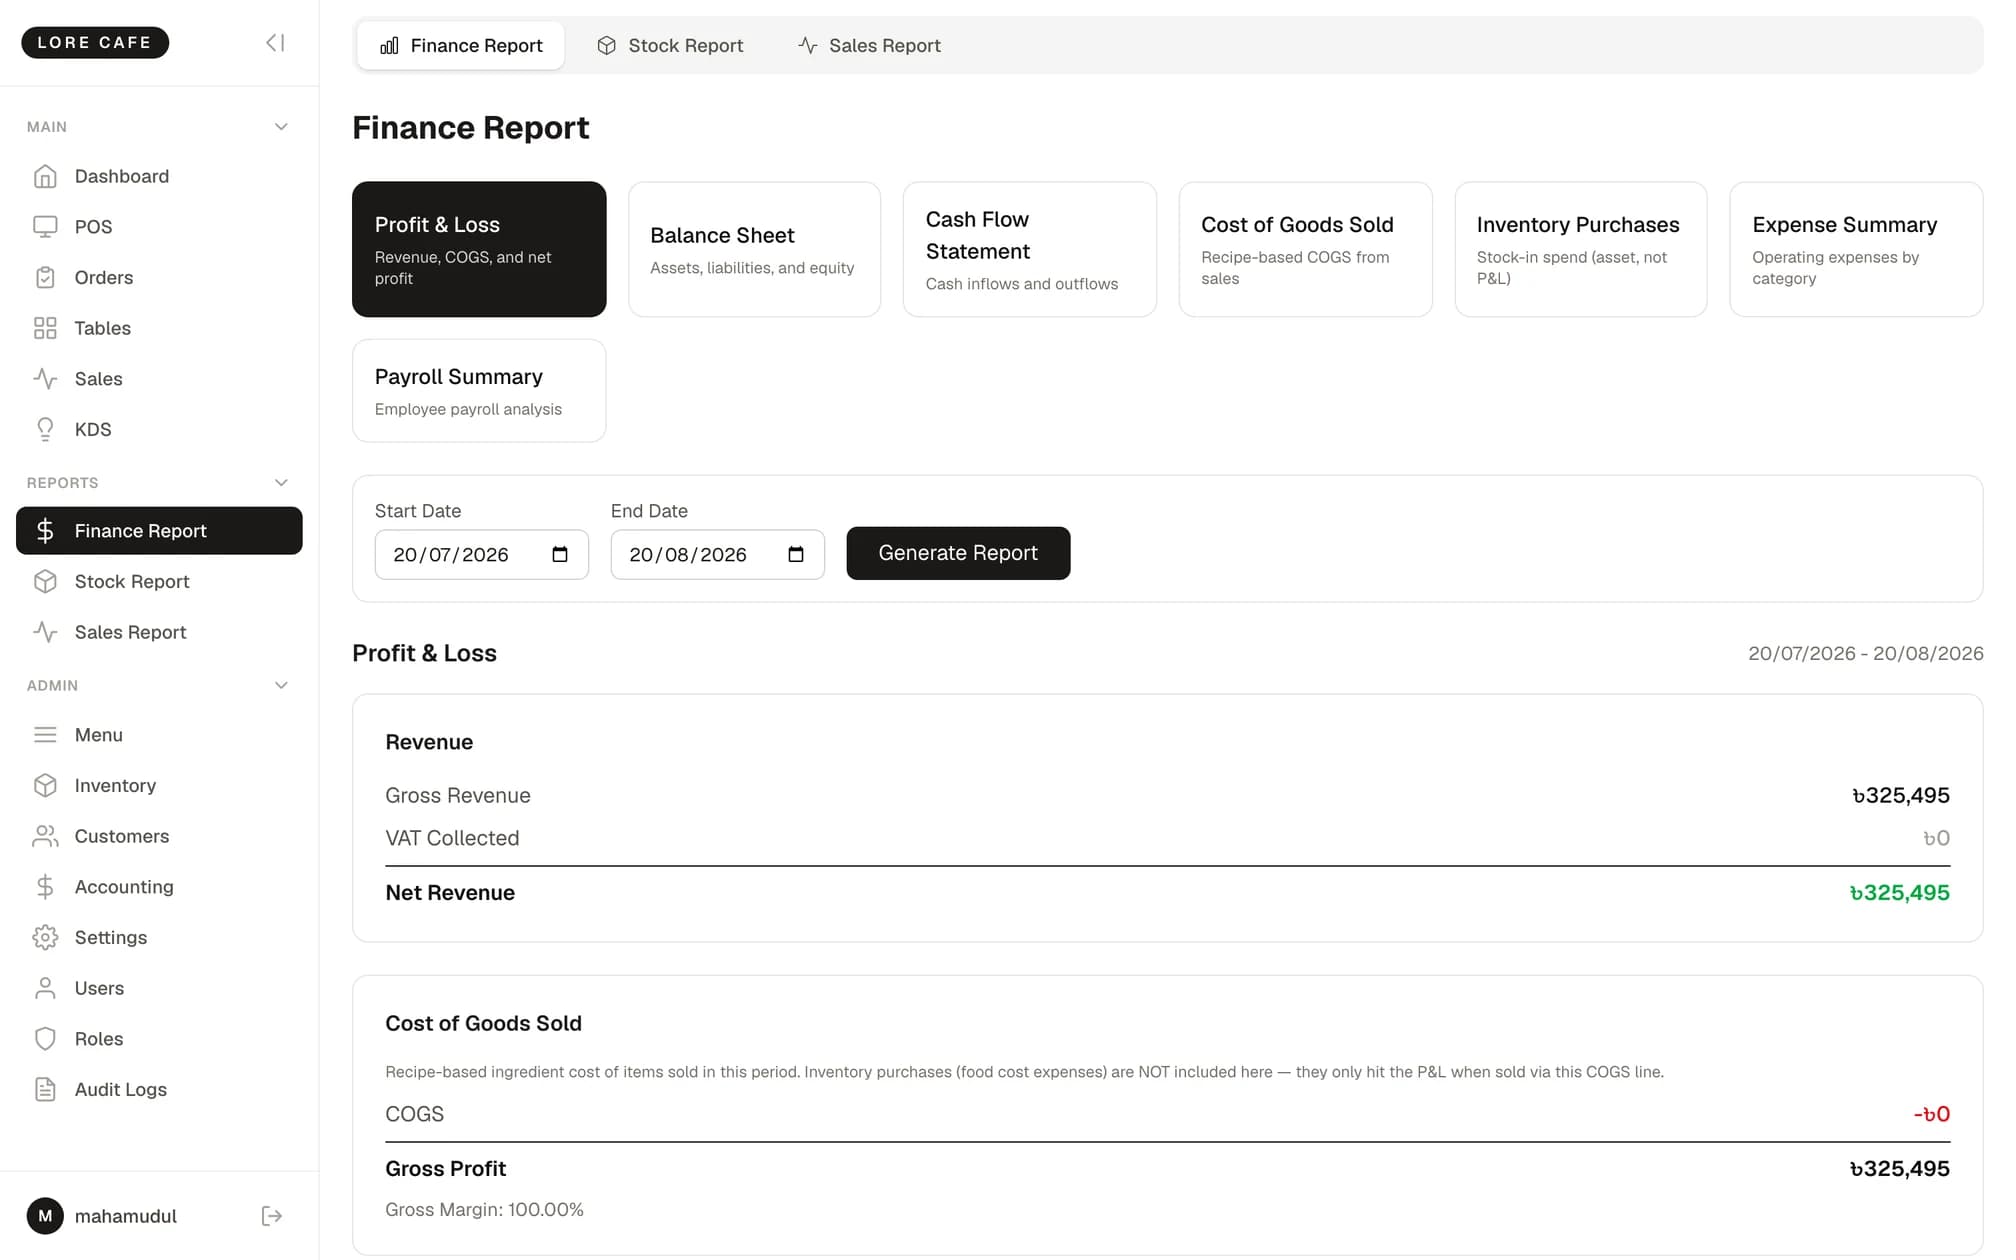Image resolution: width=2016 pixels, height=1260 pixels.
Task: Open Sales Report in the sidebar
Action: pos(159,632)
